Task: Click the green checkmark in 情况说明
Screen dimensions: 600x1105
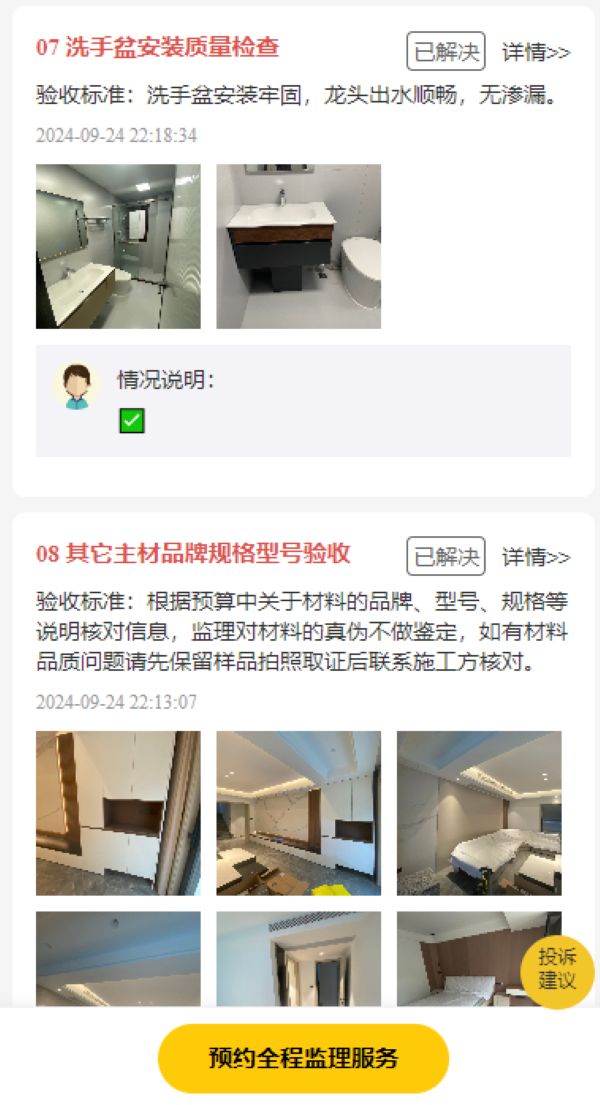Action: [x=132, y=421]
